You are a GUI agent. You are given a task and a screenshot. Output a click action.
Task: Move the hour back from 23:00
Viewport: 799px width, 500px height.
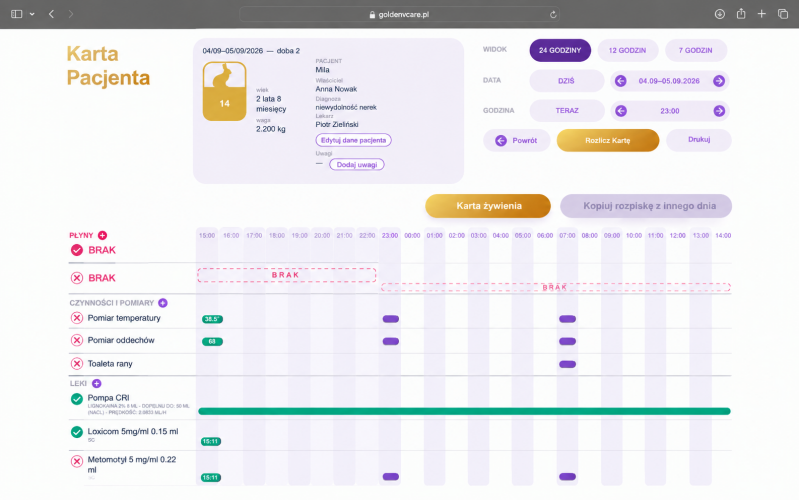click(x=621, y=111)
